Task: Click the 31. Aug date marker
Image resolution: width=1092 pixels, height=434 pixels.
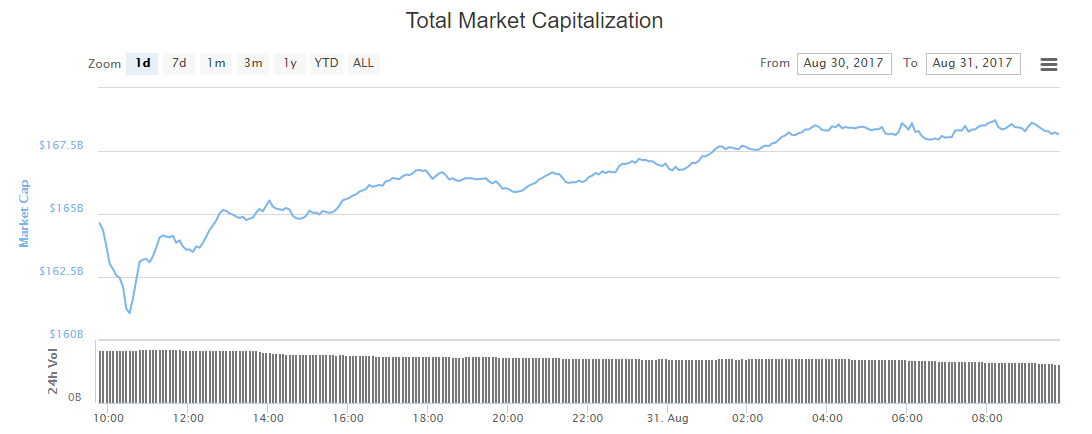Action: click(667, 418)
